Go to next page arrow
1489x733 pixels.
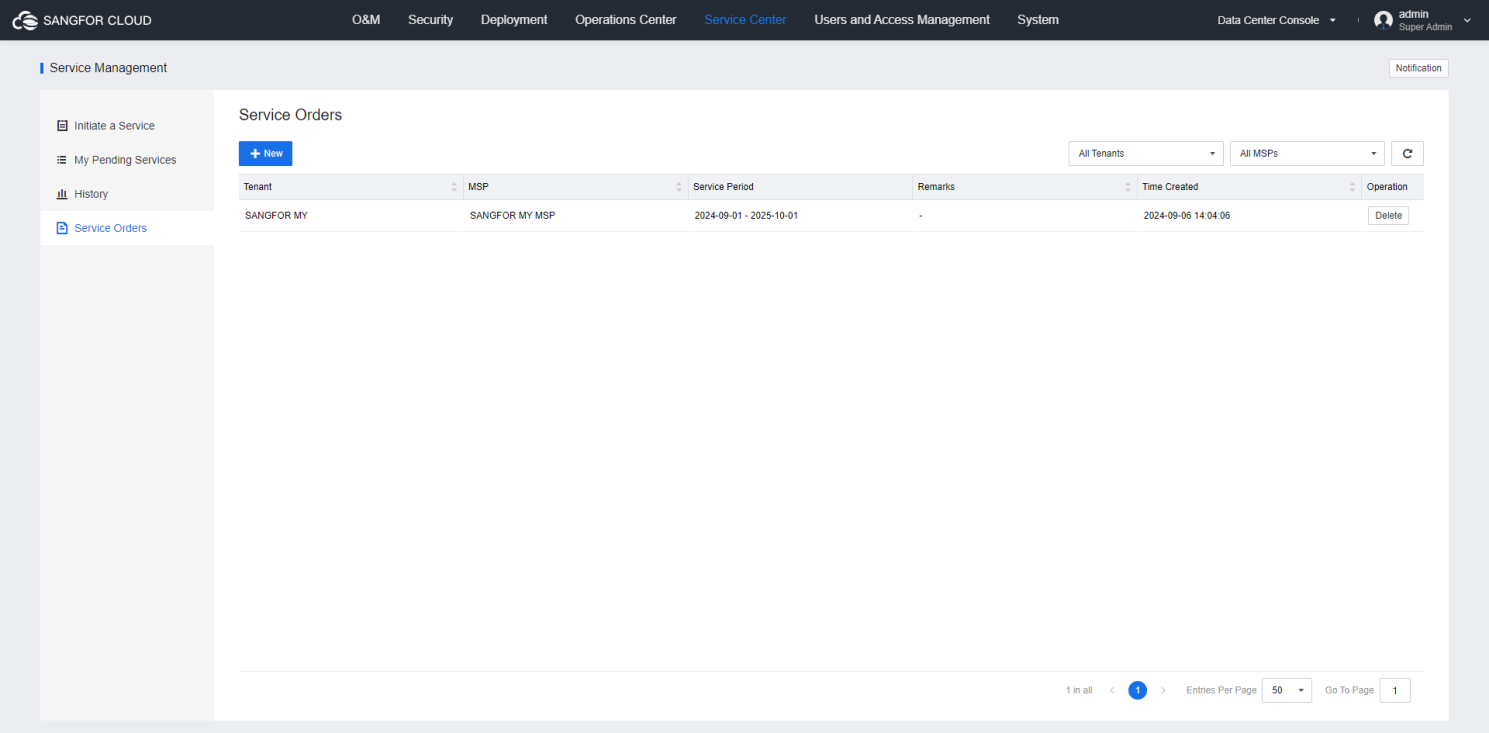(x=1163, y=691)
